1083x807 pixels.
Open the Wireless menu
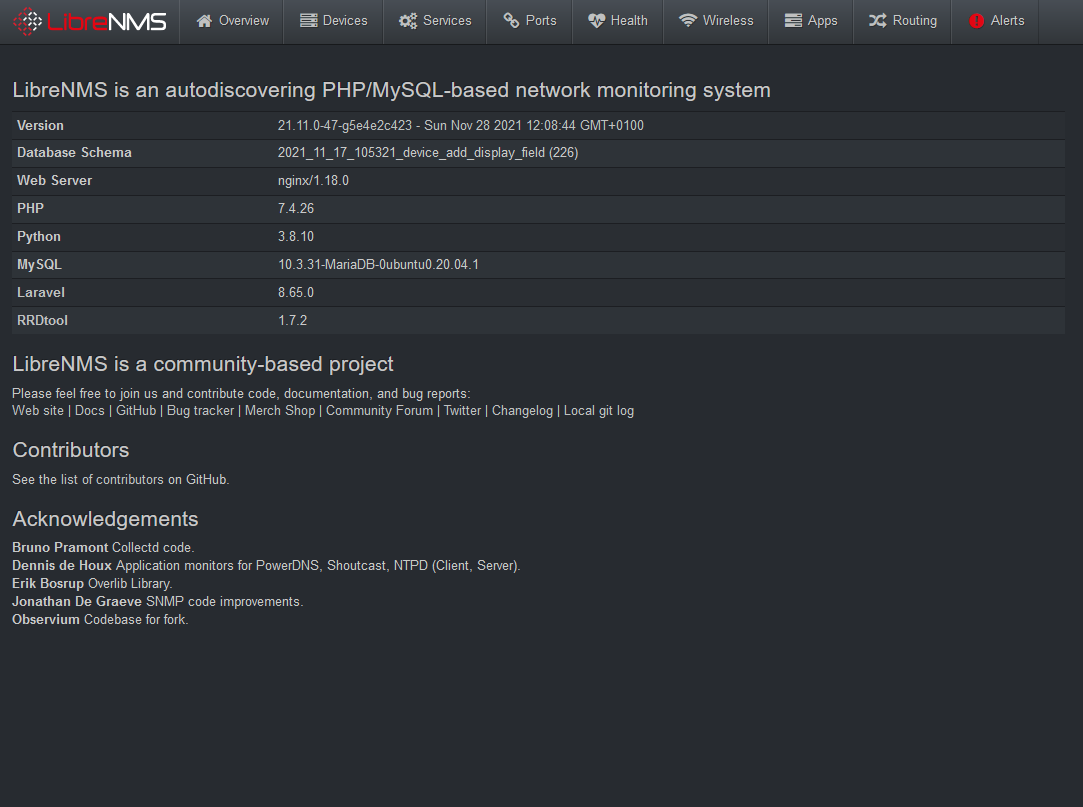tap(716, 21)
